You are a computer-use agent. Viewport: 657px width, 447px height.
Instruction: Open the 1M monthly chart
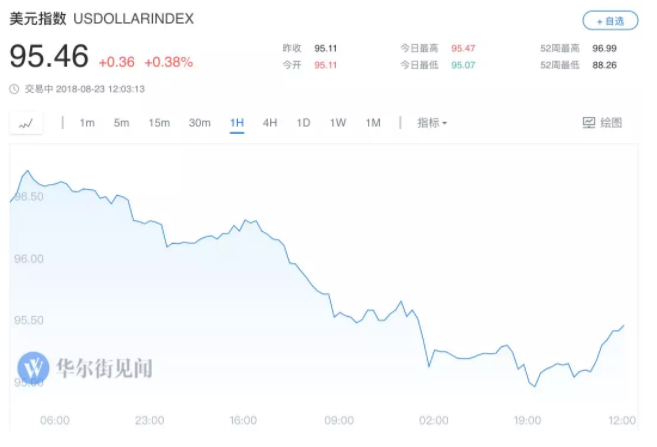point(373,123)
